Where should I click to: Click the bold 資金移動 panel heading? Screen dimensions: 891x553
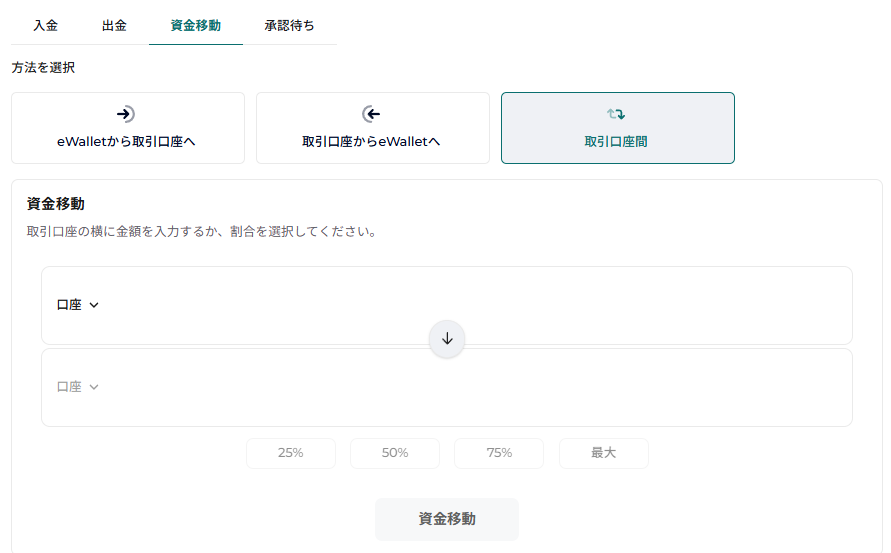[56, 203]
